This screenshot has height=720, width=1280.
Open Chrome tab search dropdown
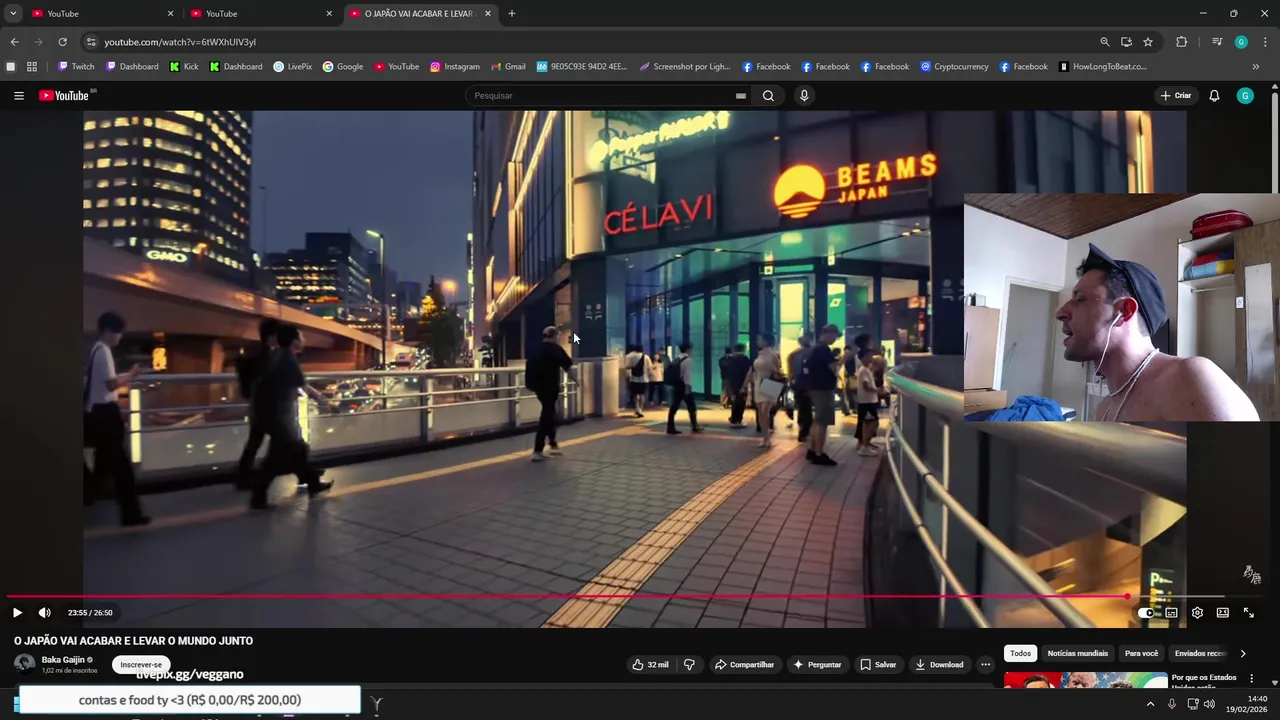point(13,13)
